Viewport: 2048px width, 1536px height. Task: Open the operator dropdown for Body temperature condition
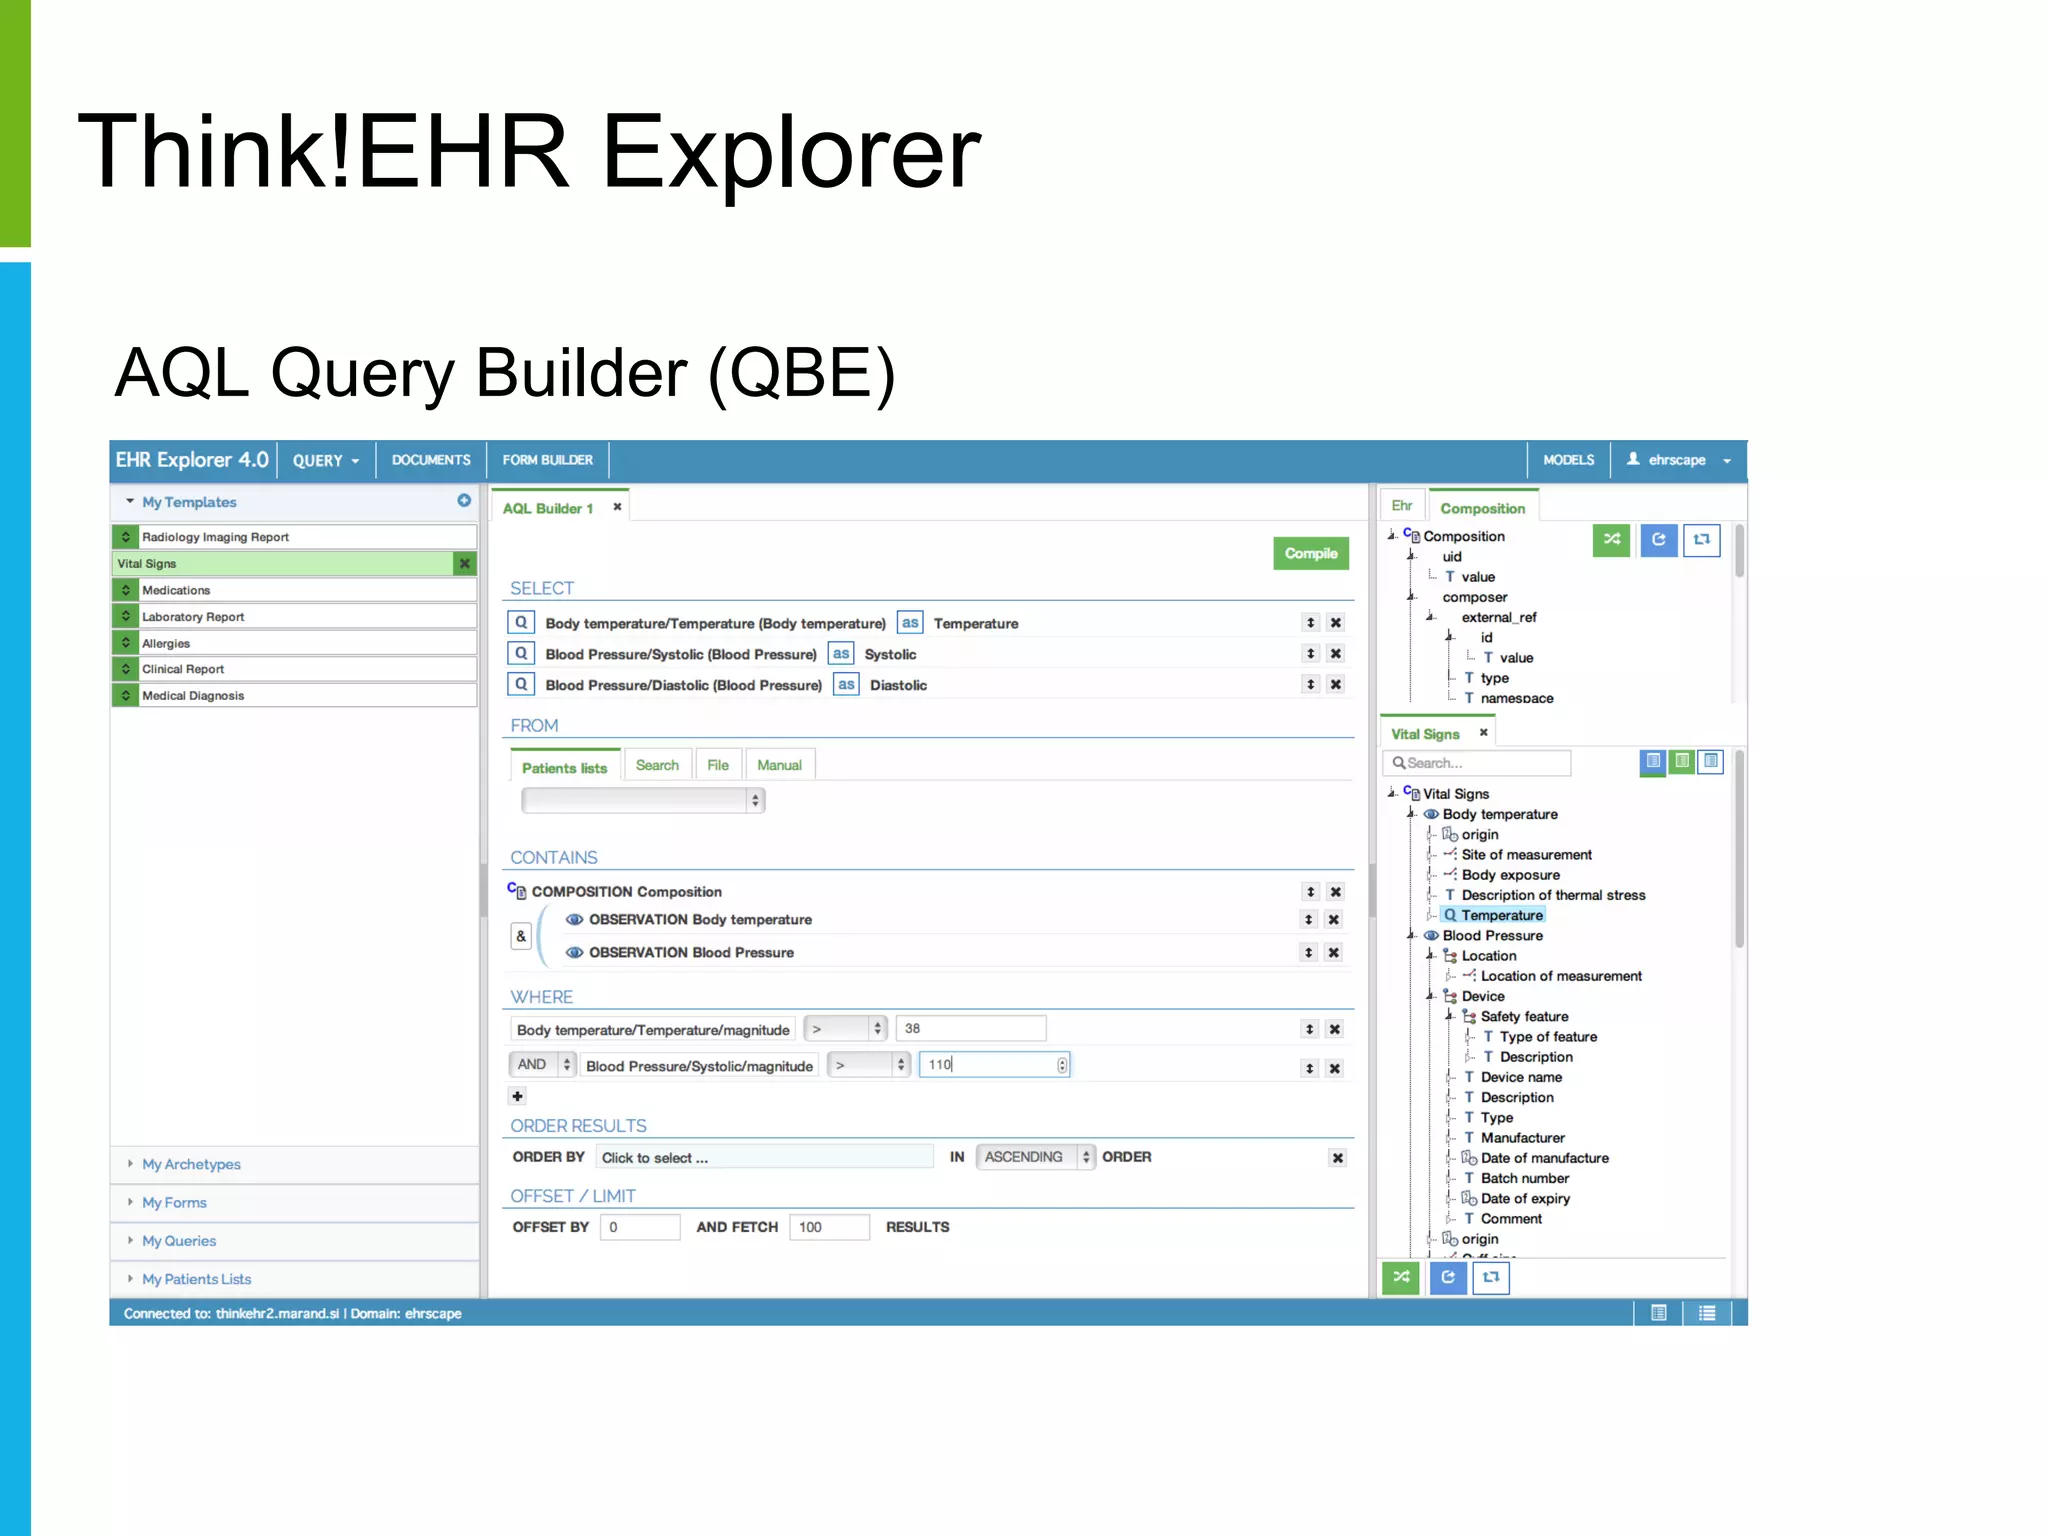coord(846,1028)
